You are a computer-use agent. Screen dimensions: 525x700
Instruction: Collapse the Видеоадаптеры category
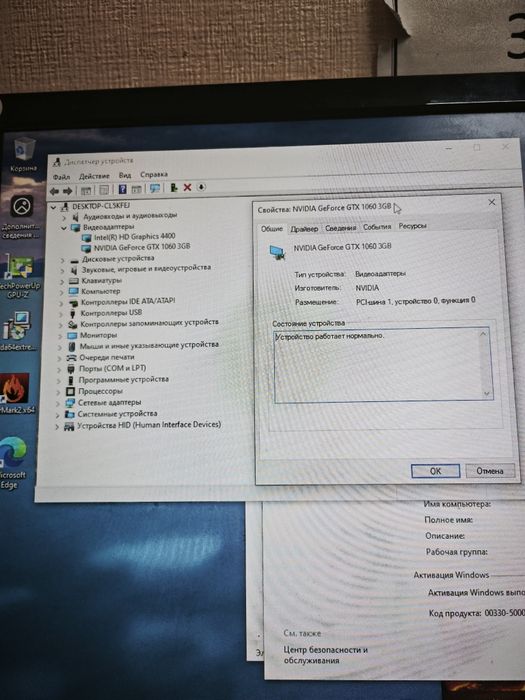64,228
